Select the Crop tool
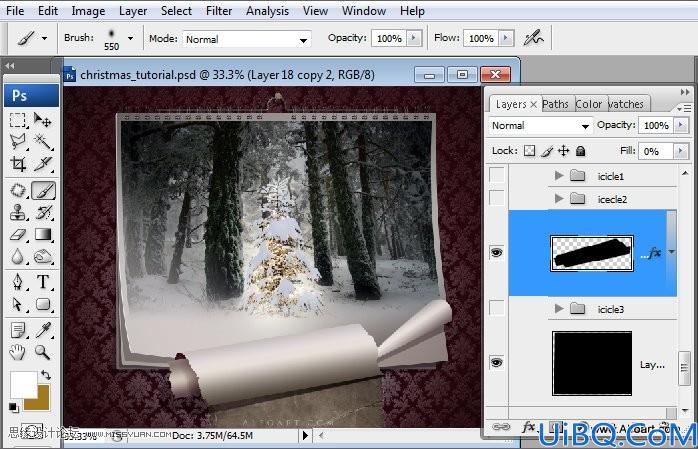The height and width of the screenshot is (449, 698). pyautogui.click(x=18, y=164)
